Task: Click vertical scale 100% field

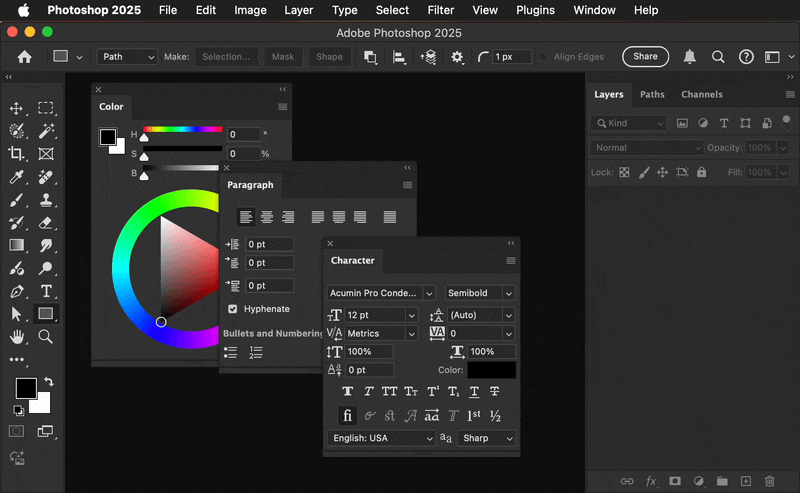Action: pos(369,352)
